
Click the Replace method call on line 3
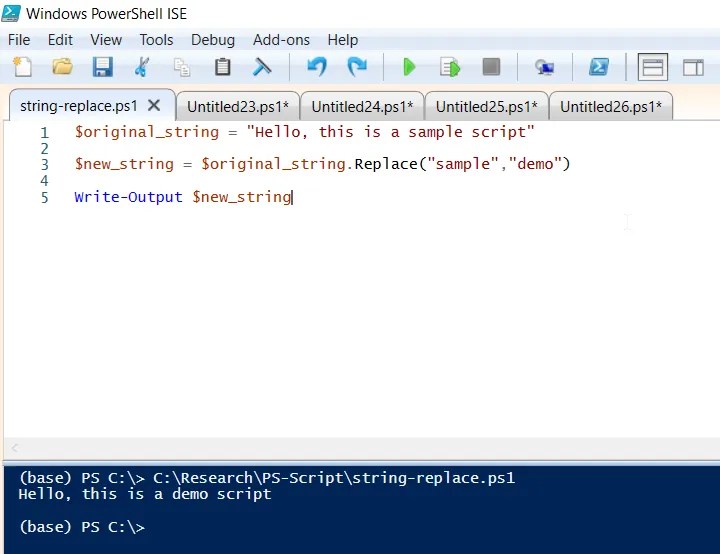(386, 164)
